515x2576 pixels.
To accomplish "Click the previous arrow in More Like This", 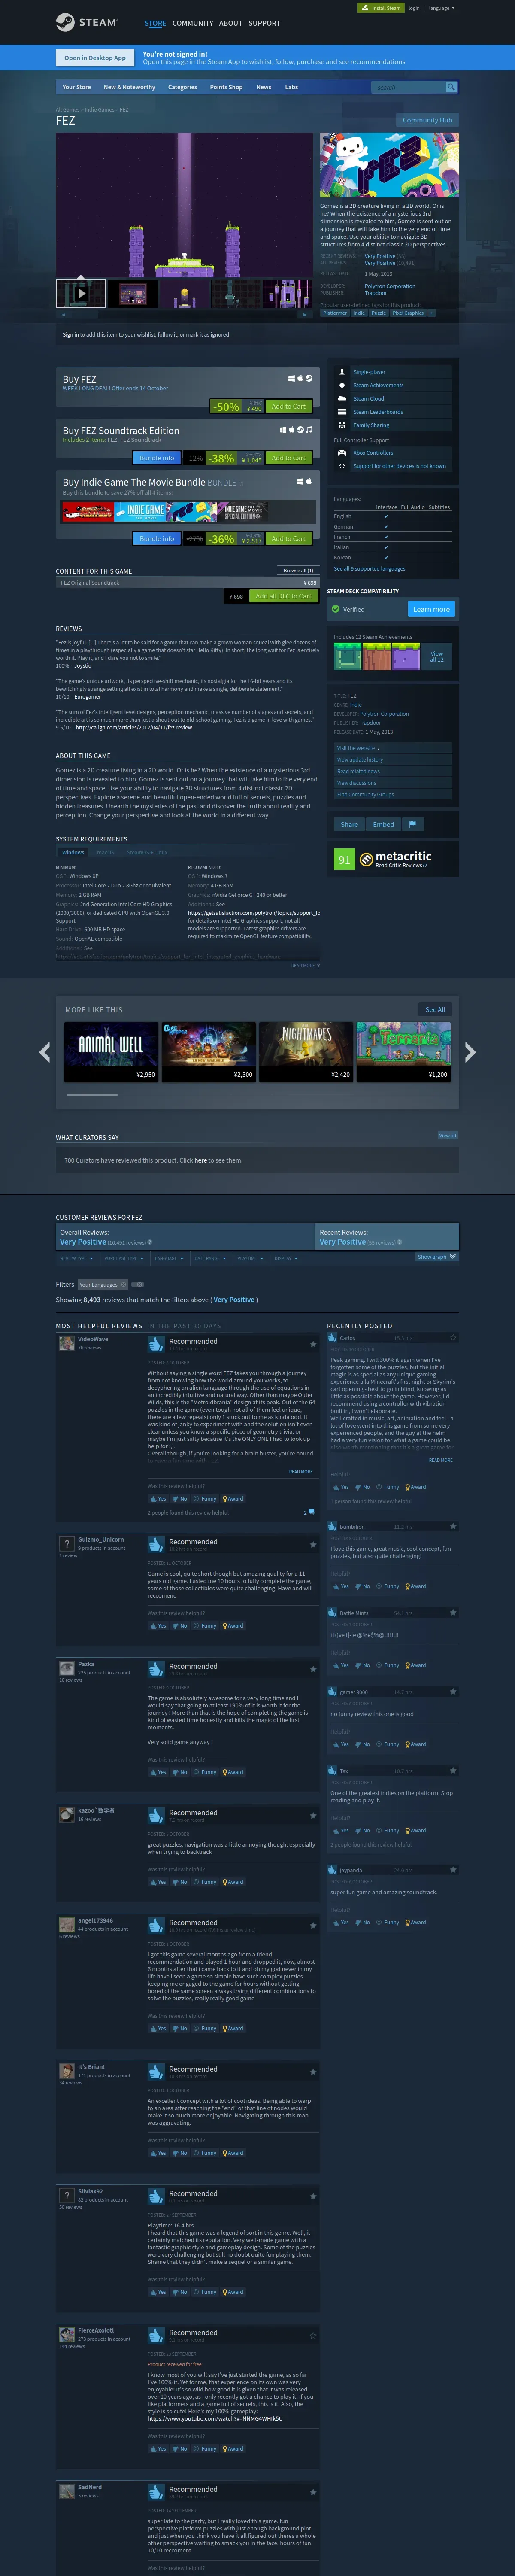I will [44, 1052].
